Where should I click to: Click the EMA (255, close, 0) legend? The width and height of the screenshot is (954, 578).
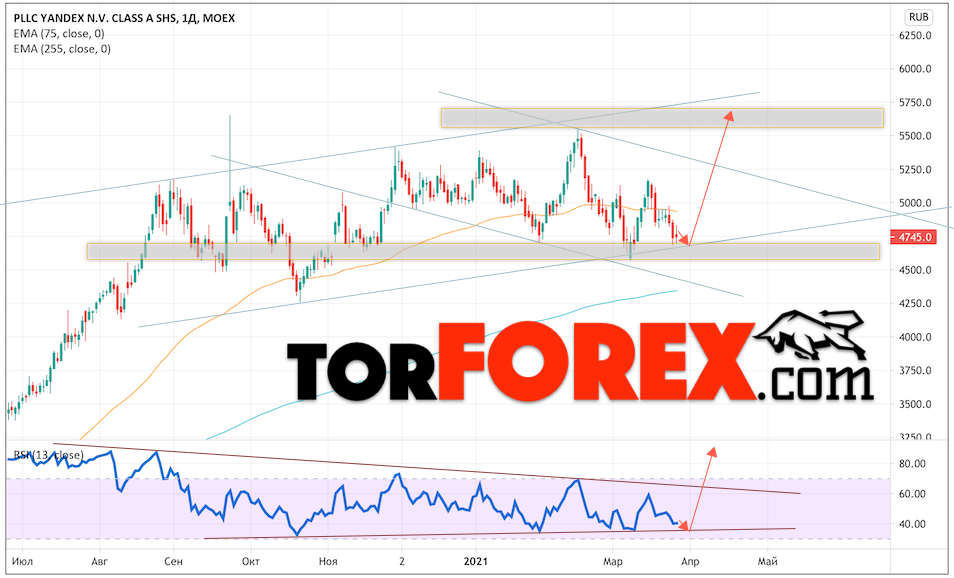tap(62, 49)
